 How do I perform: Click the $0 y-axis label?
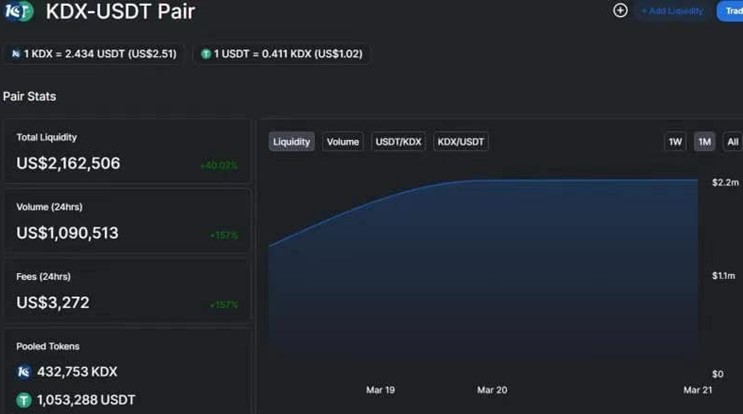pyautogui.click(x=717, y=374)
